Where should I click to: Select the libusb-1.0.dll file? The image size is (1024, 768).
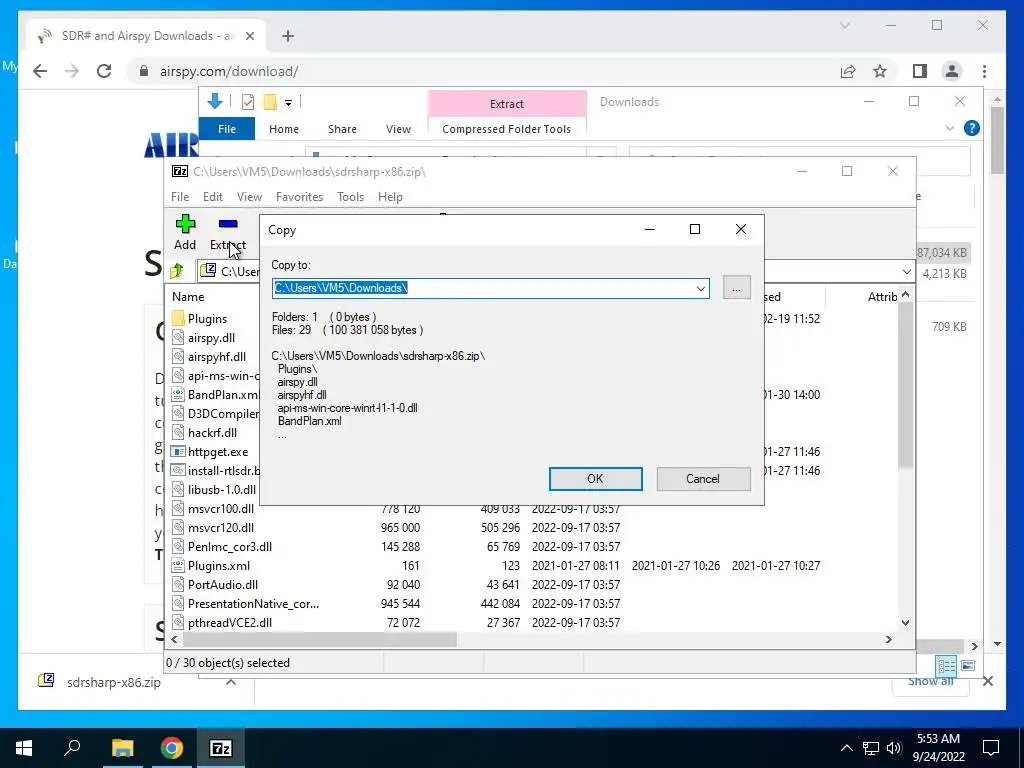click(221, 489)
